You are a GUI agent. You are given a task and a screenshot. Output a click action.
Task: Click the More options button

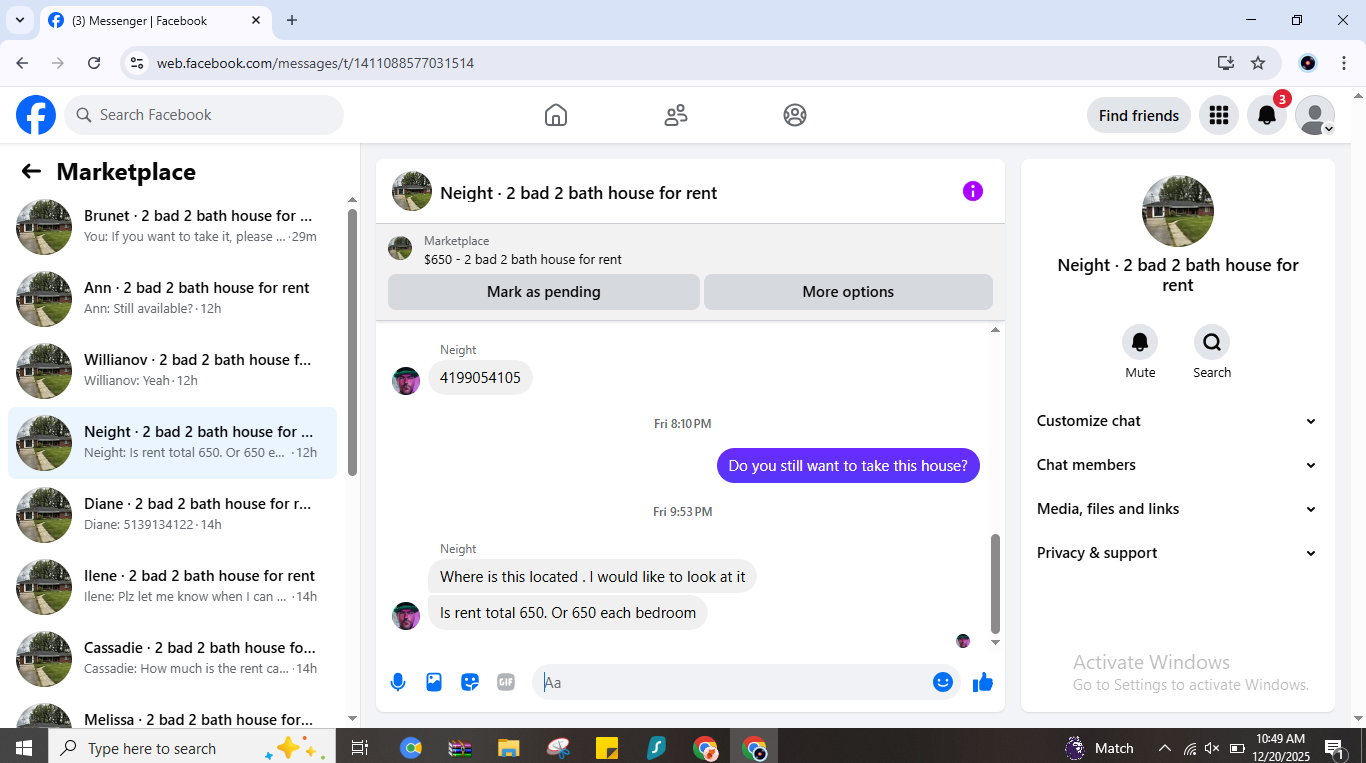pos(848,292)
